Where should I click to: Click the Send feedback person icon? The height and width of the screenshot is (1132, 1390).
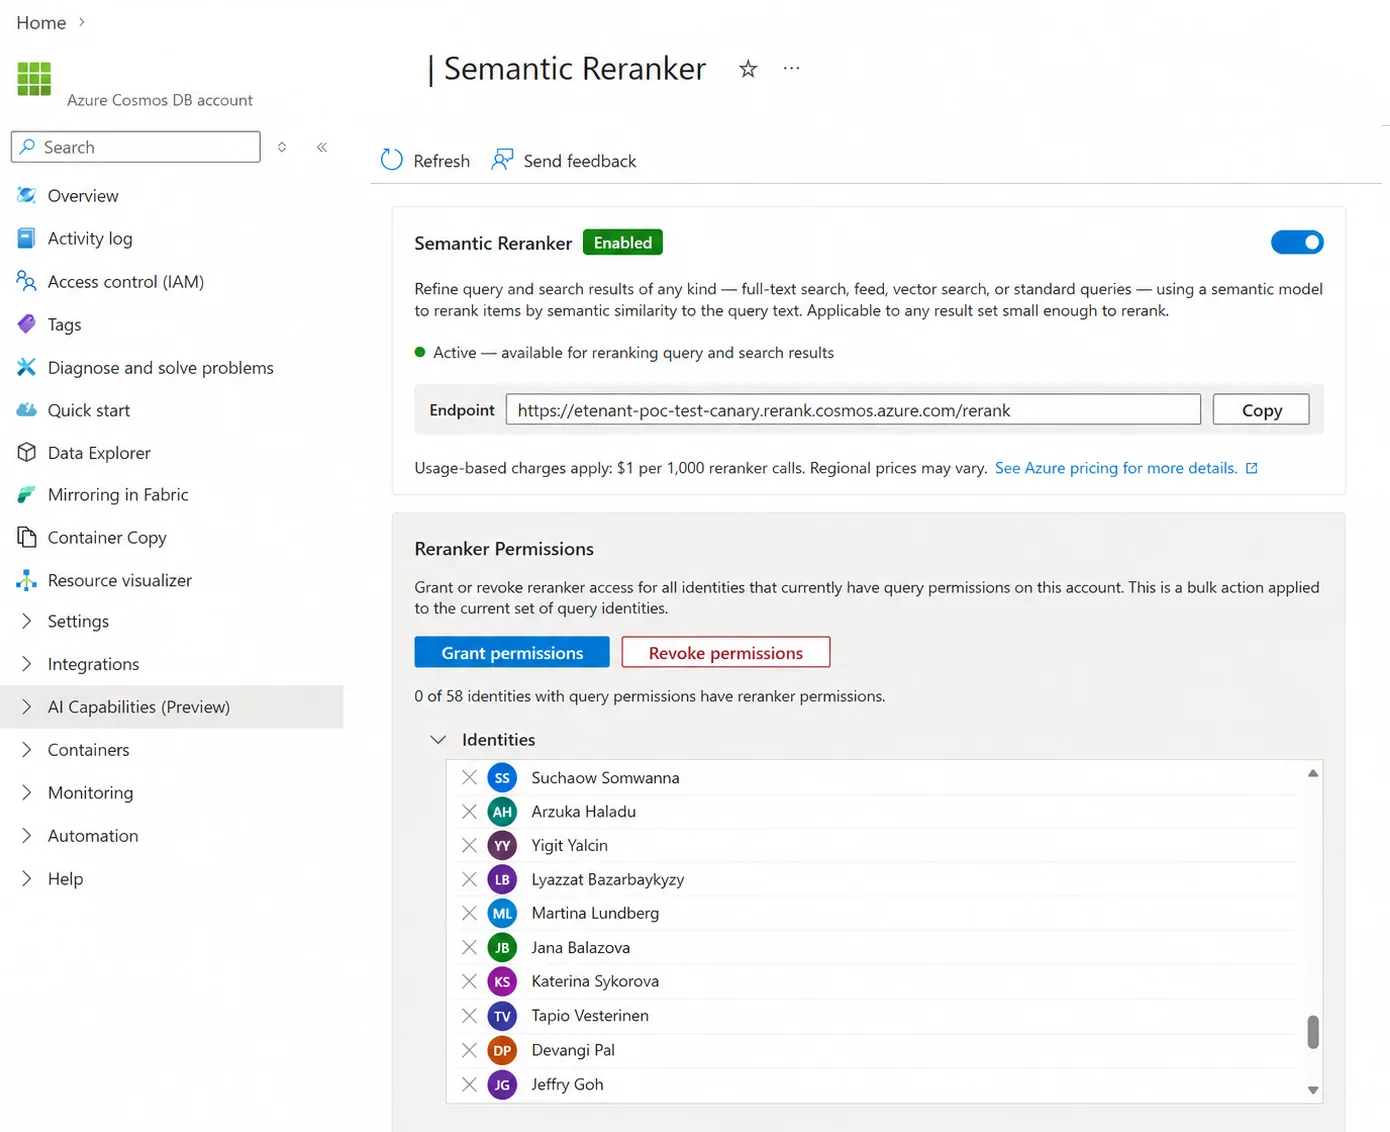click(x=502, y=160)
